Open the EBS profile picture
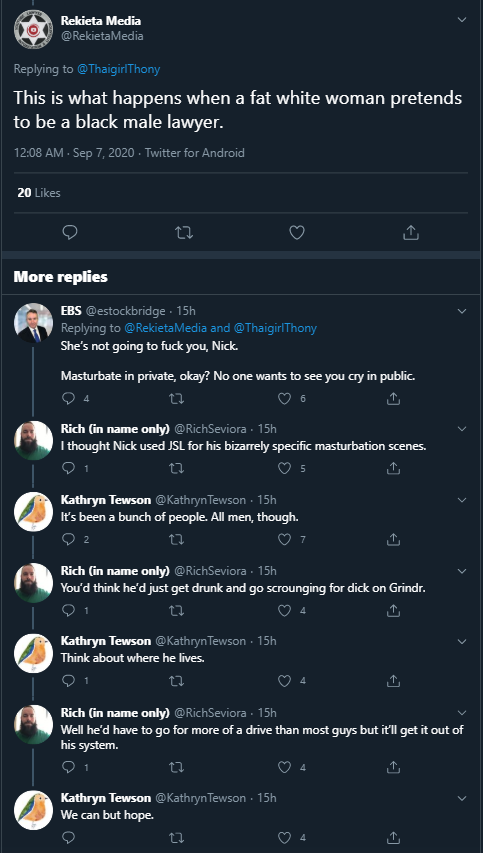 [33, 323]
